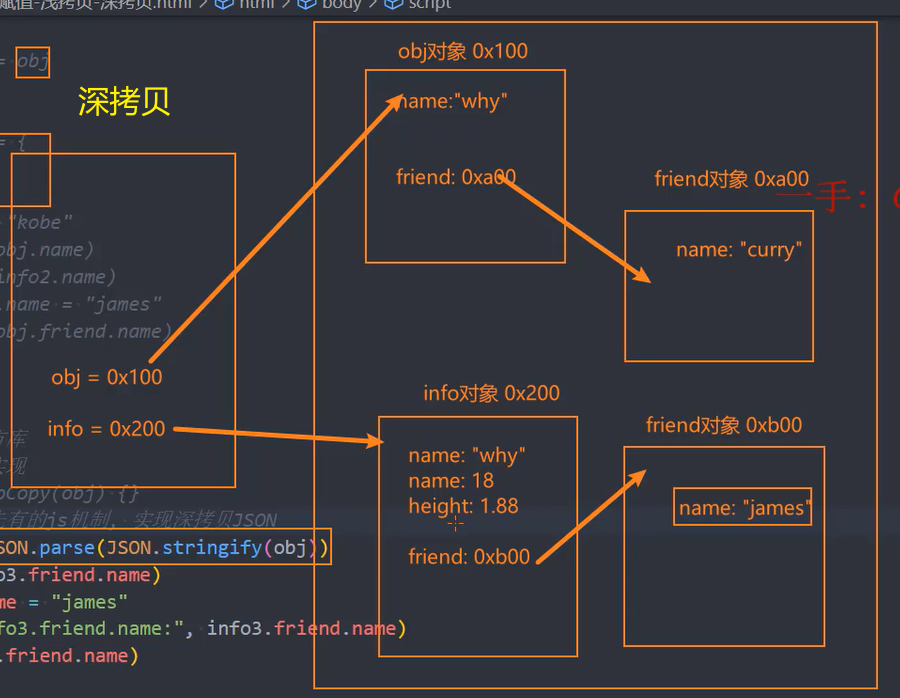Image resolution: width=900 pixels, height=698 pixels.
Task: Click the 'stringify' method in the code
Action: click(211, 548)
